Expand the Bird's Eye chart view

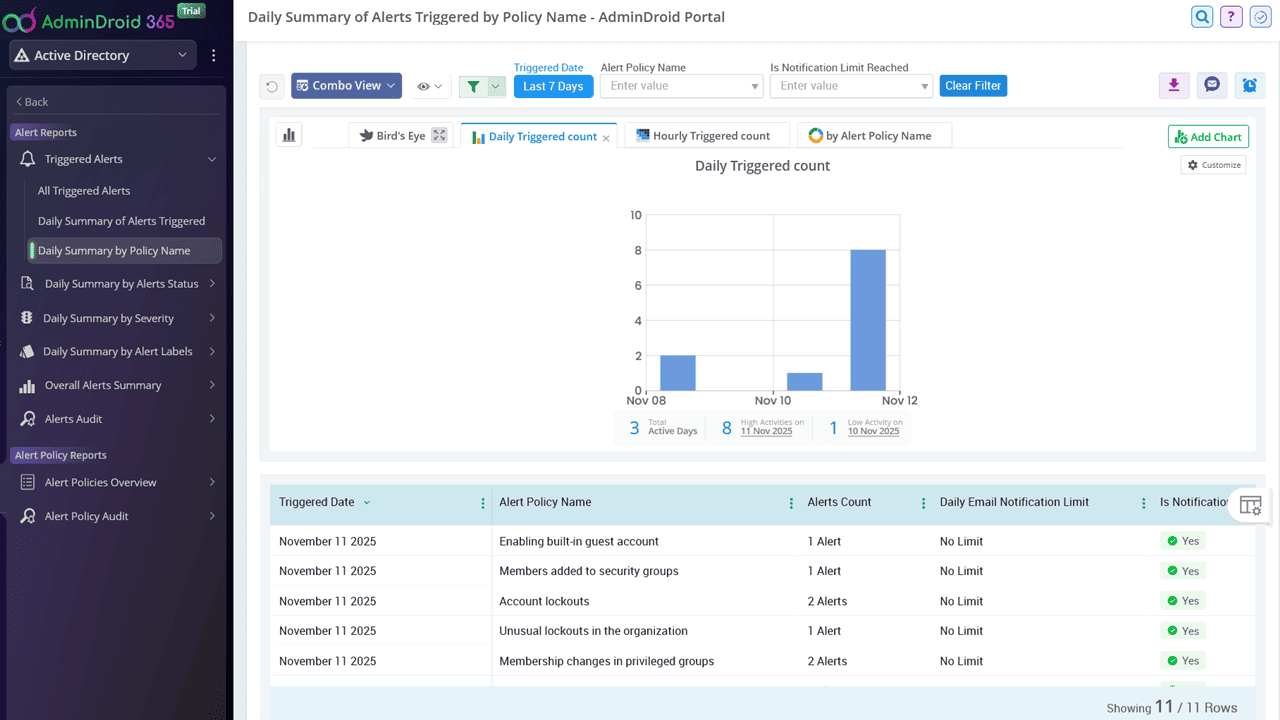[439, 136]
